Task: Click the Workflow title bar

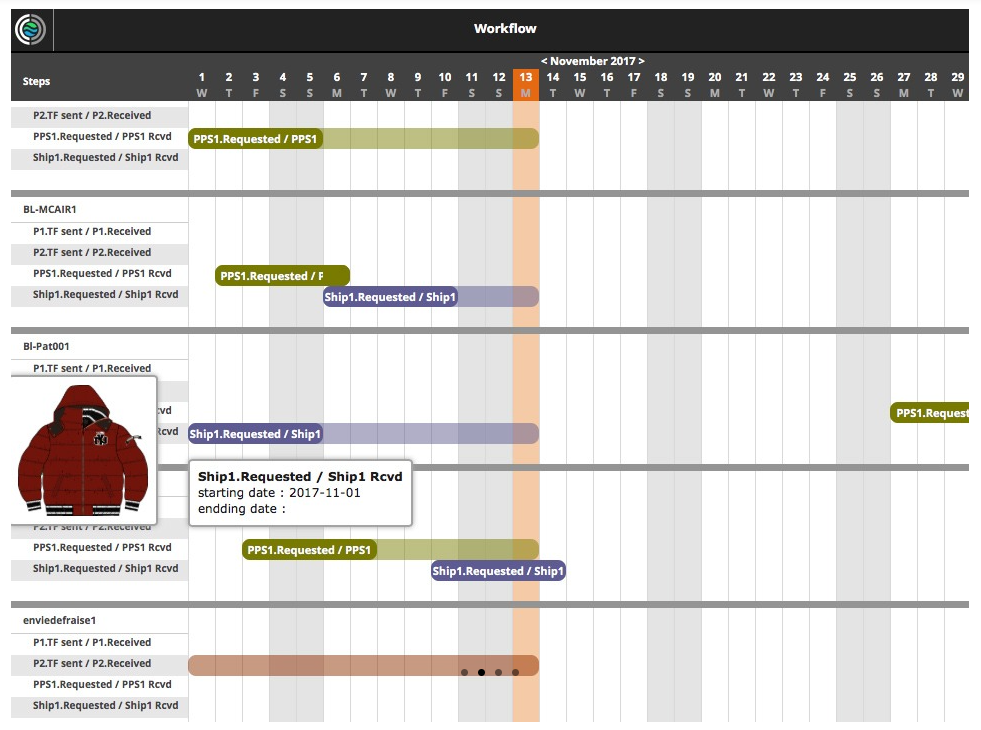Action: 505,28
